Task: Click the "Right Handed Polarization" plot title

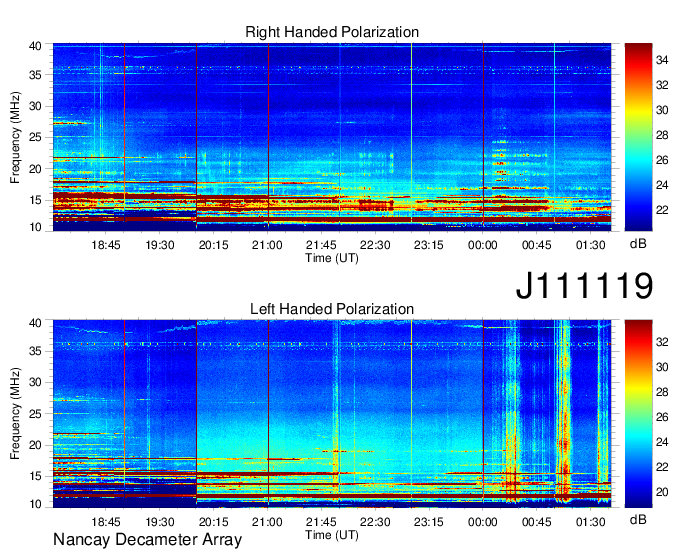Action: click(332, 32)
